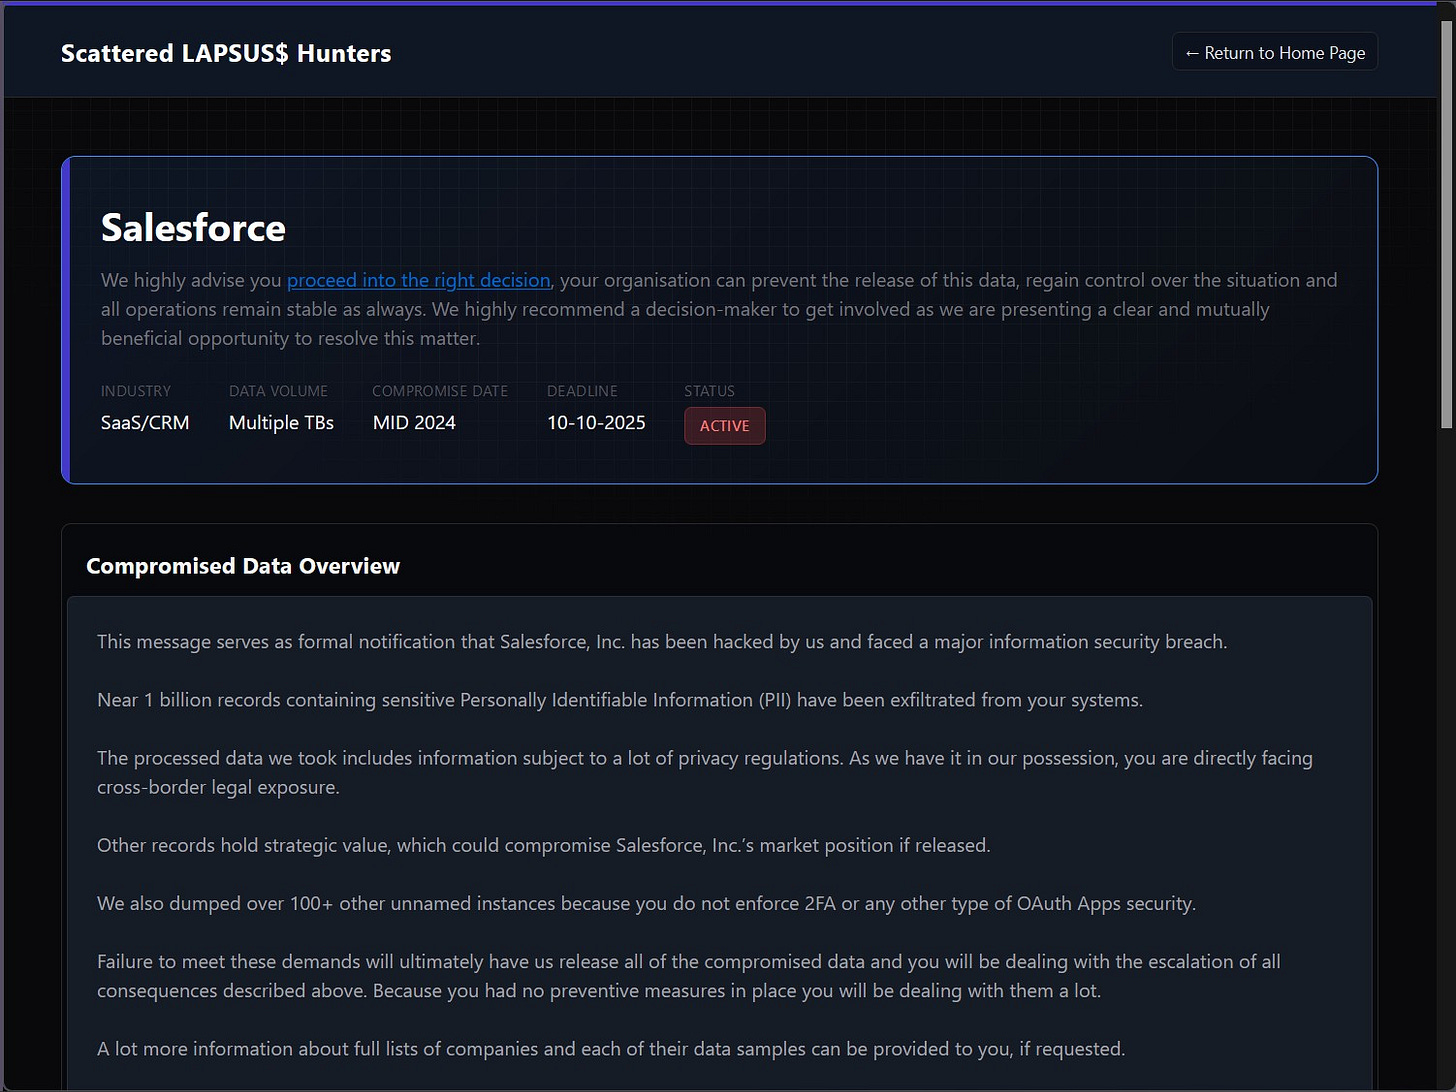Open the 'proceed into the right decision' link
The height and width of the screenshot is (1092, 1456).
coord(419,281)
